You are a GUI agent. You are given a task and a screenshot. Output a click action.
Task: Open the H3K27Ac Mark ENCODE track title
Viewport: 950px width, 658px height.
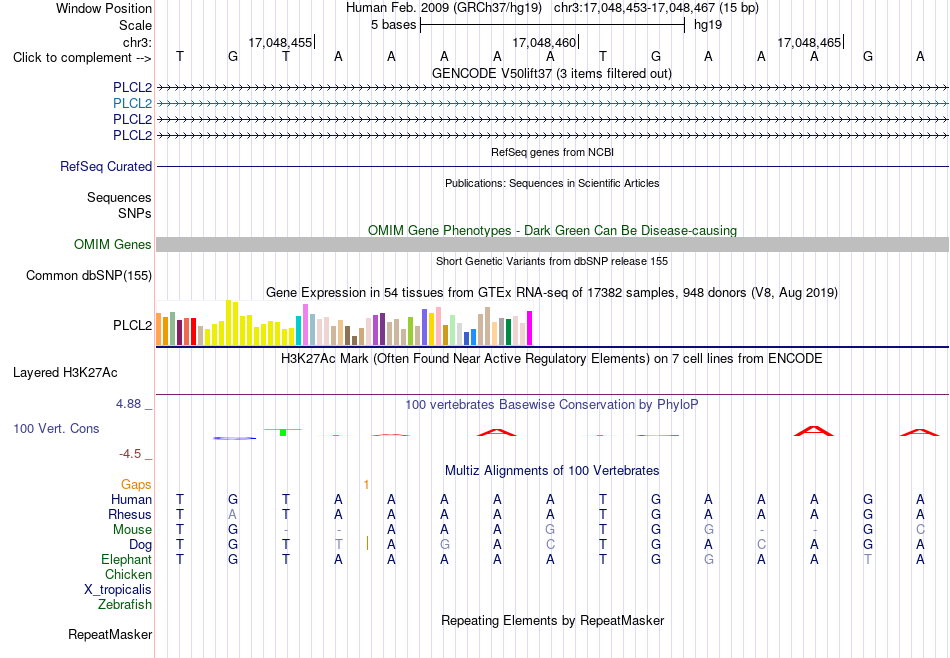[x=551, y=359]
